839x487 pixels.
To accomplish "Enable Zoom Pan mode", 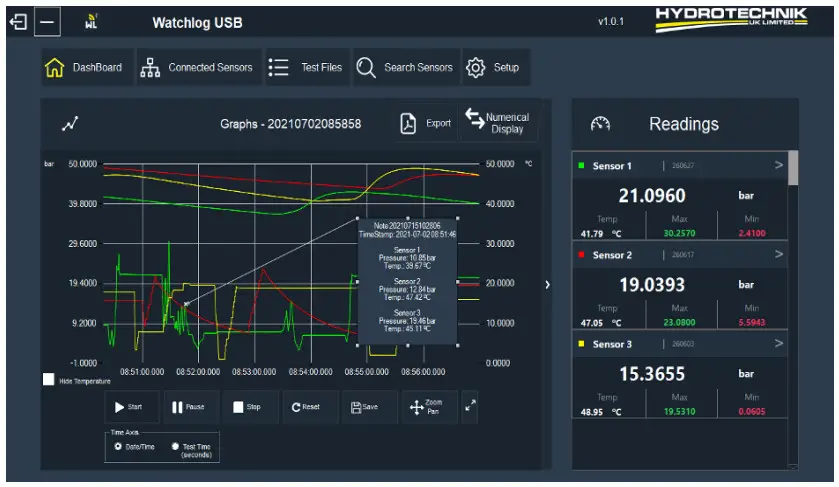I will pos(429,407).
